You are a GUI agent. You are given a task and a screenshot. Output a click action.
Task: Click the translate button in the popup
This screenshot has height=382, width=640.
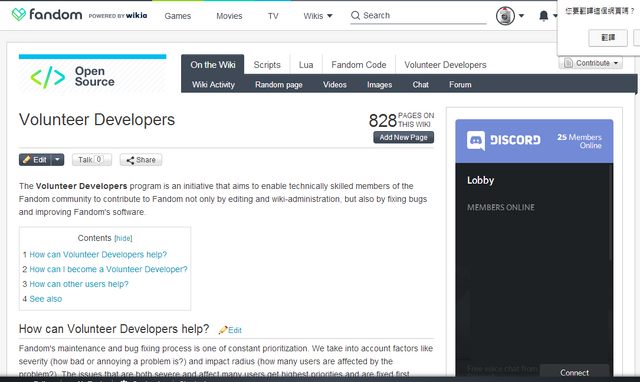pyautogui.click(x=608, y=38)
